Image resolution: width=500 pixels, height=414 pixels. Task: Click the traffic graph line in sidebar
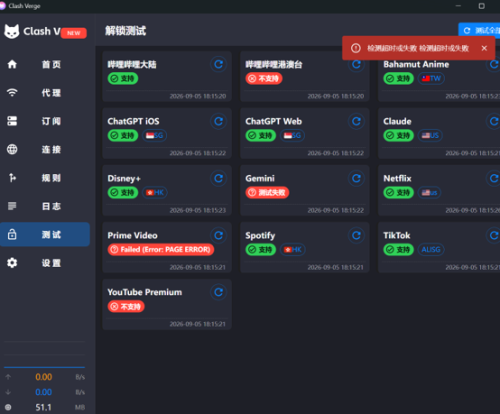(44, 367)
